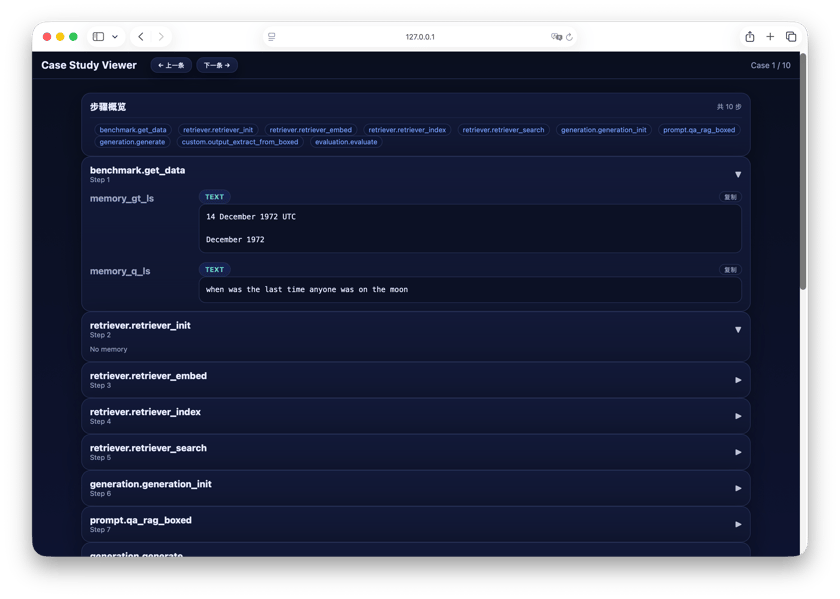Jump to the benchmark.get_data step chip

pyautogui.click(x=133, y=130)
